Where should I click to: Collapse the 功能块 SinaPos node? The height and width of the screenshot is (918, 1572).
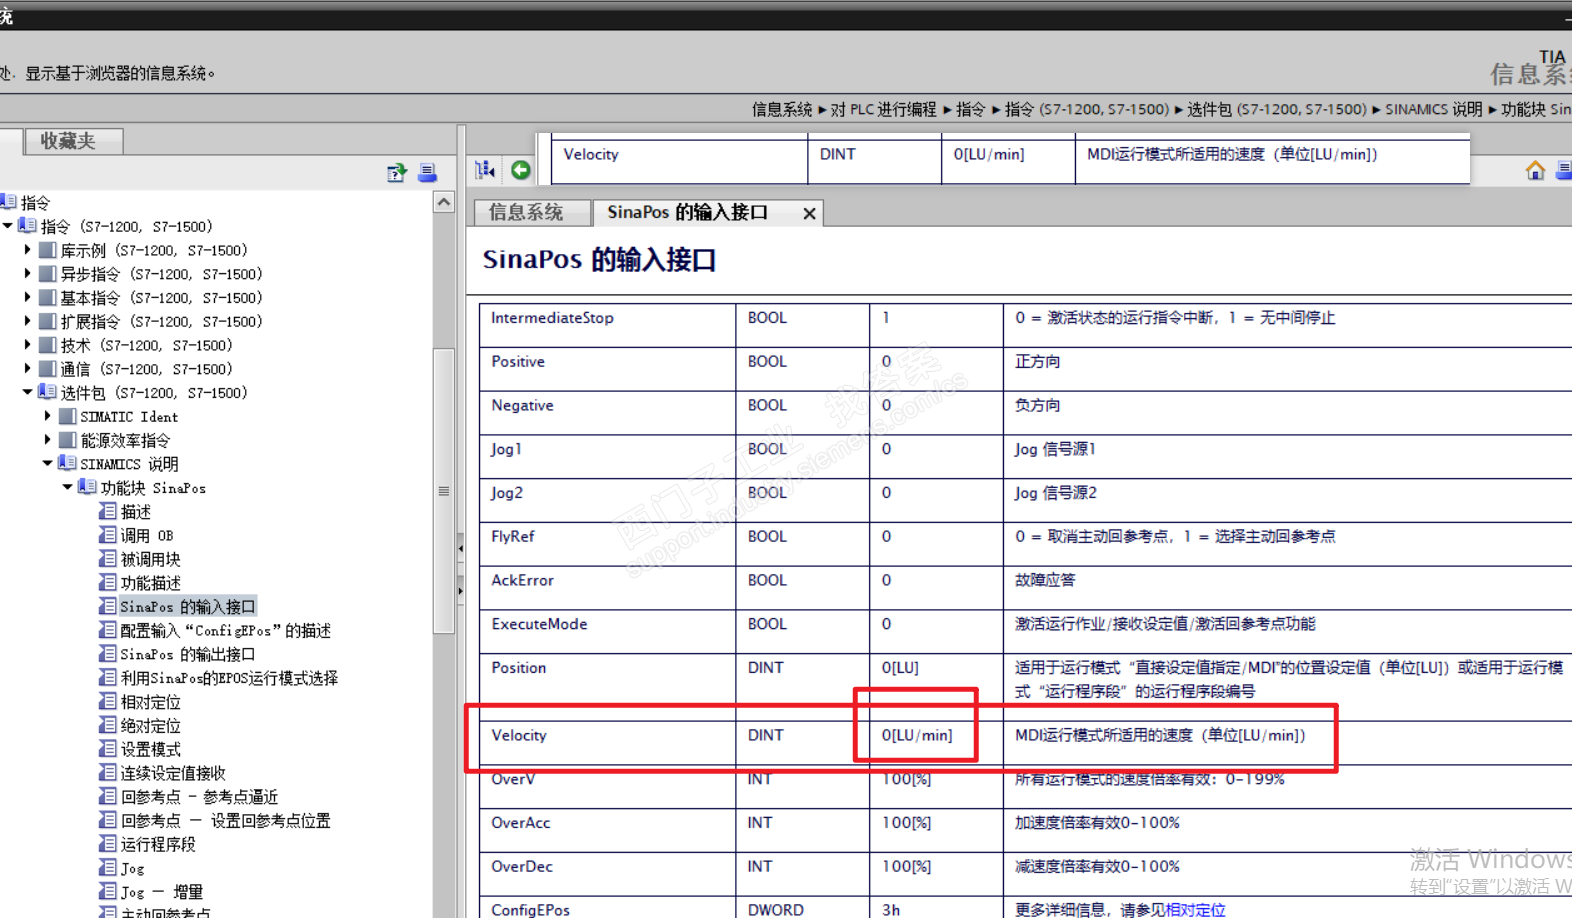(67, 487)
